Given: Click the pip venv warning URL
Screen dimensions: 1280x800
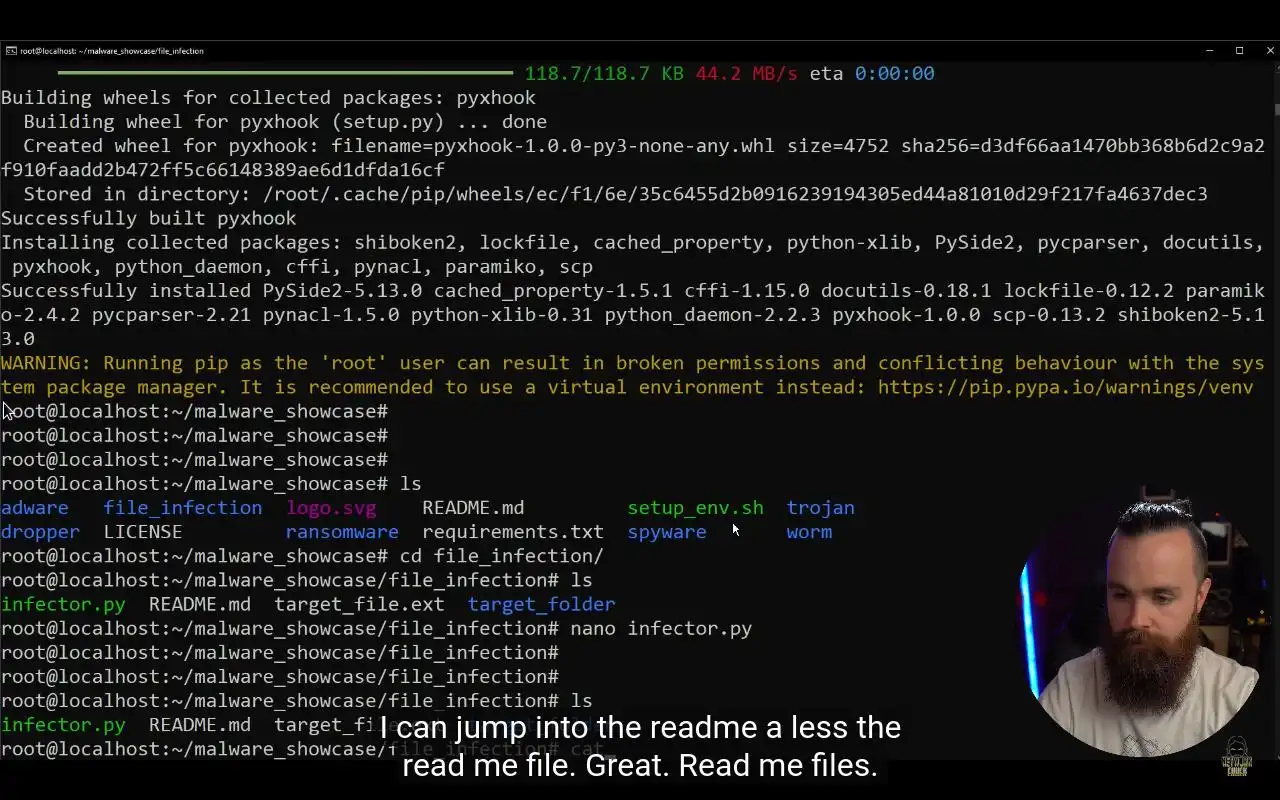Looking at the screenshot, I should (x=1065, y=387).
